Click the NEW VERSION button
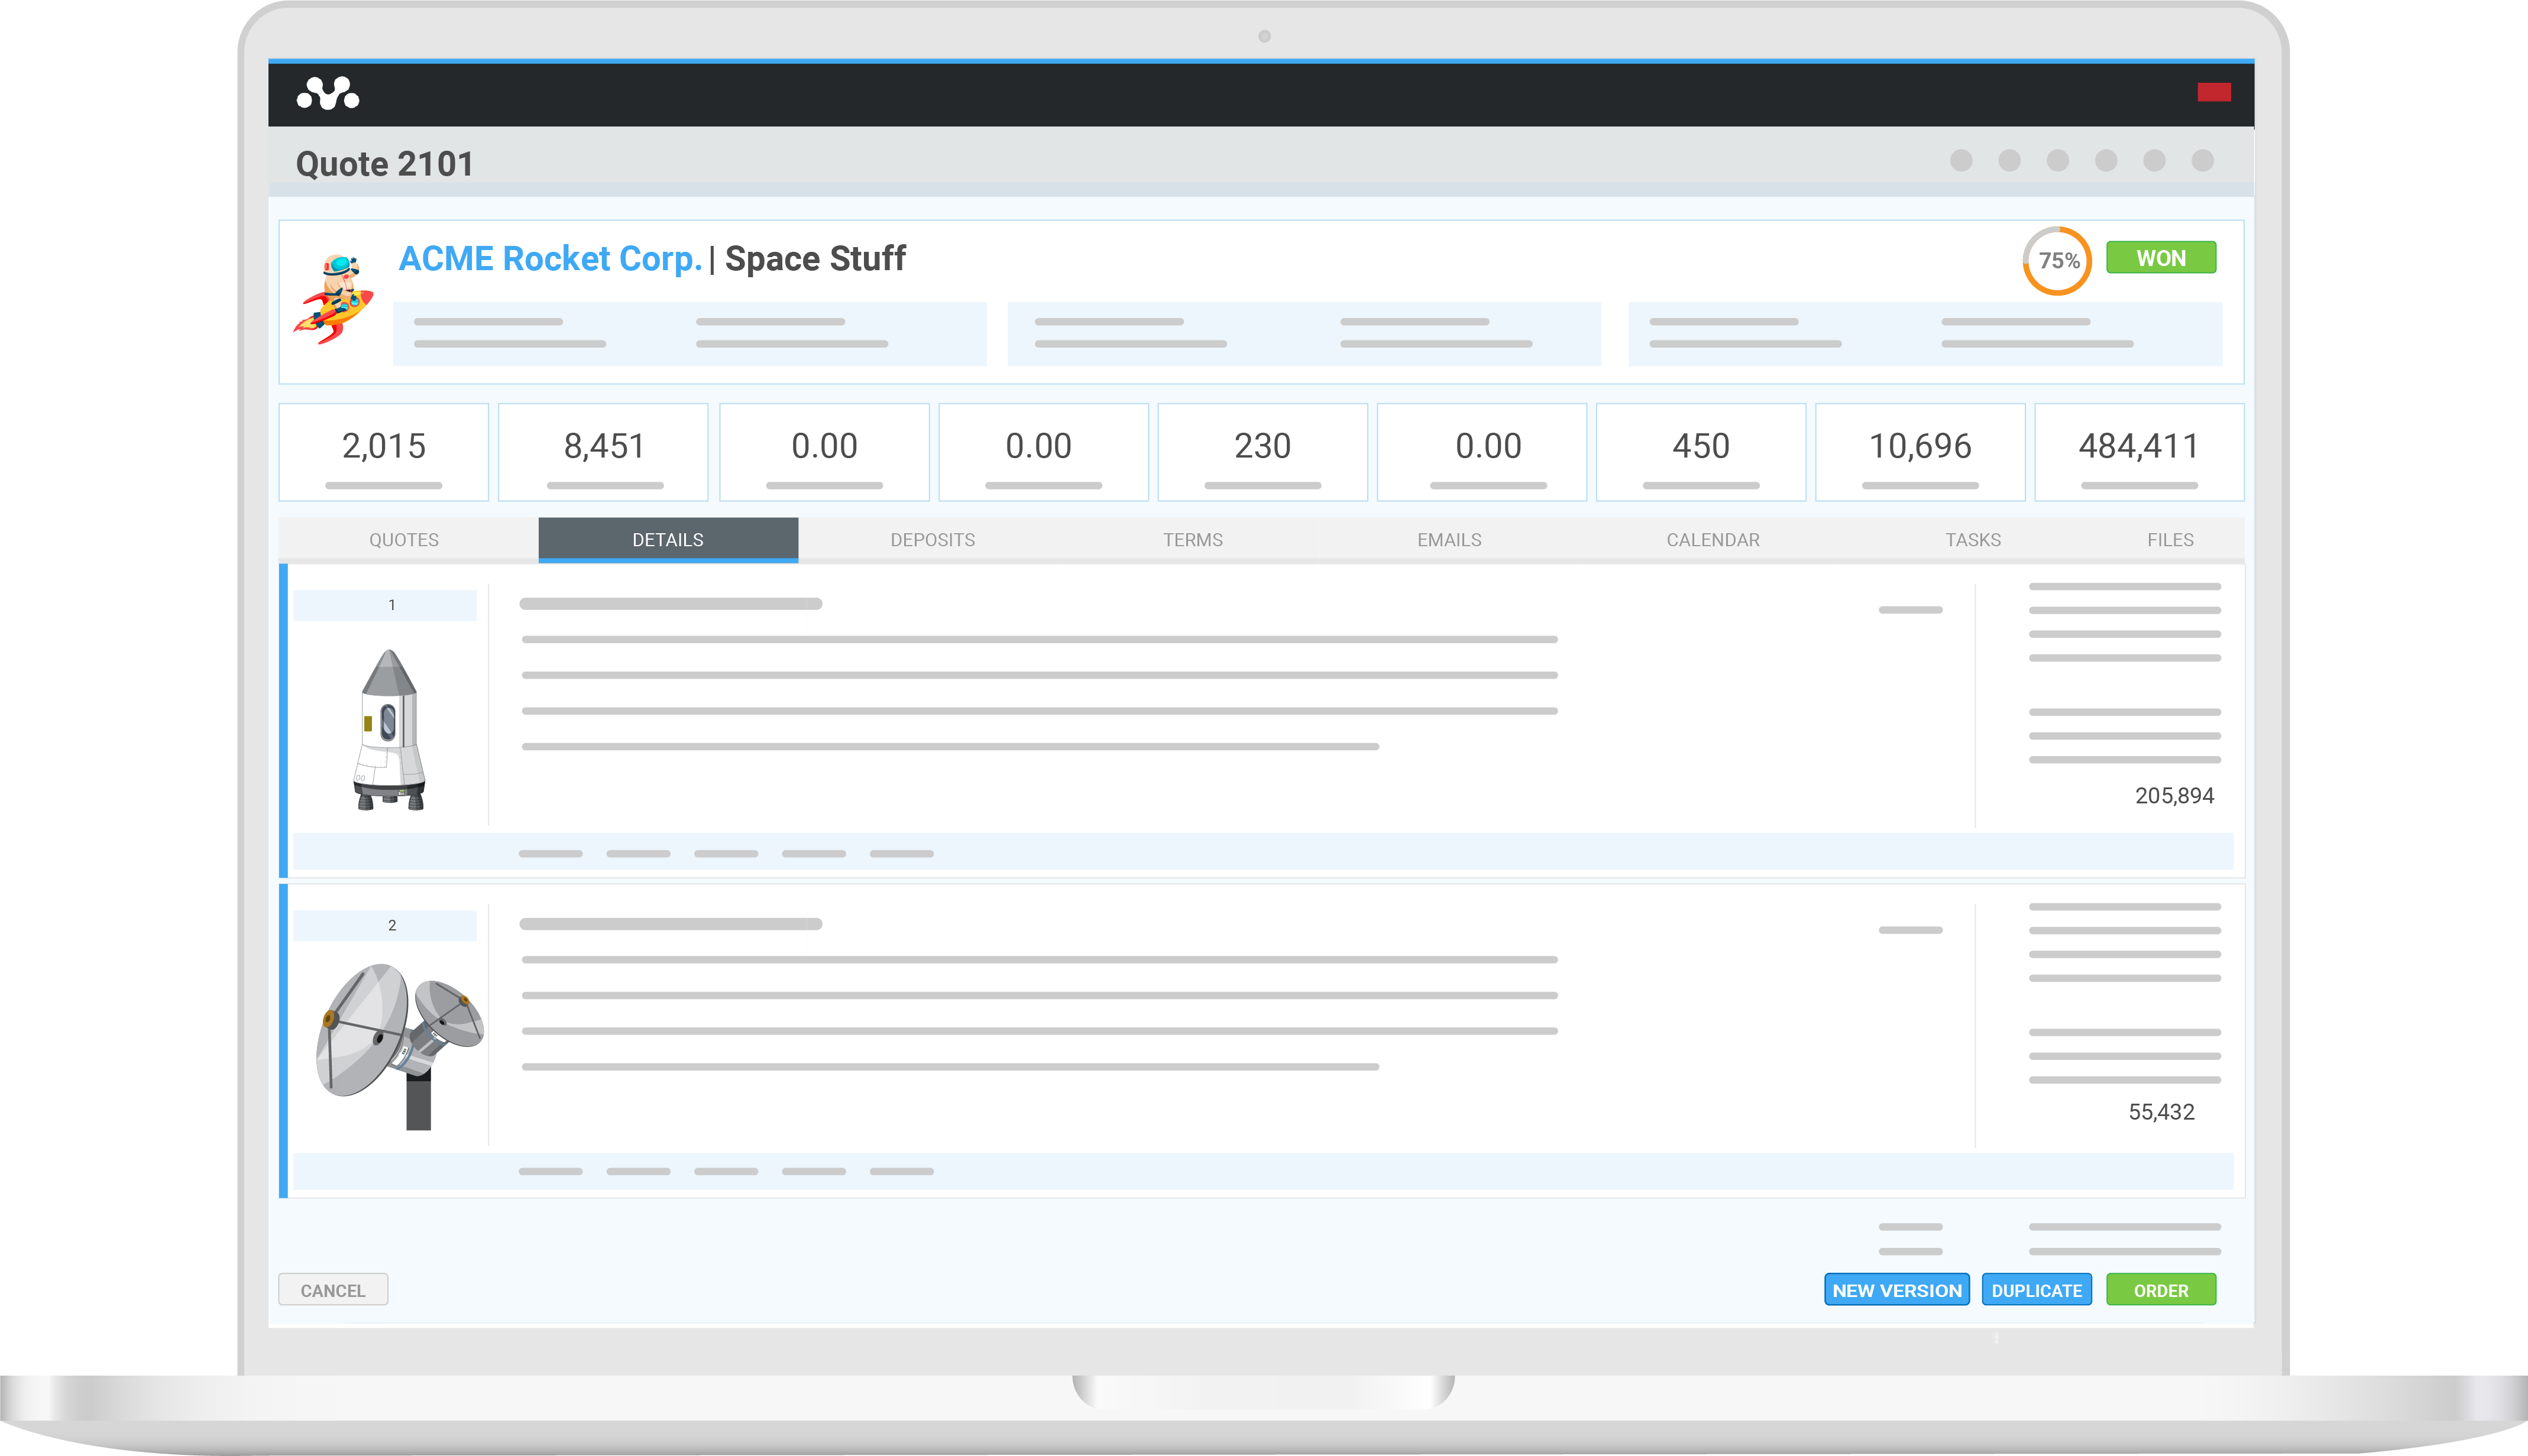 1896,1290
